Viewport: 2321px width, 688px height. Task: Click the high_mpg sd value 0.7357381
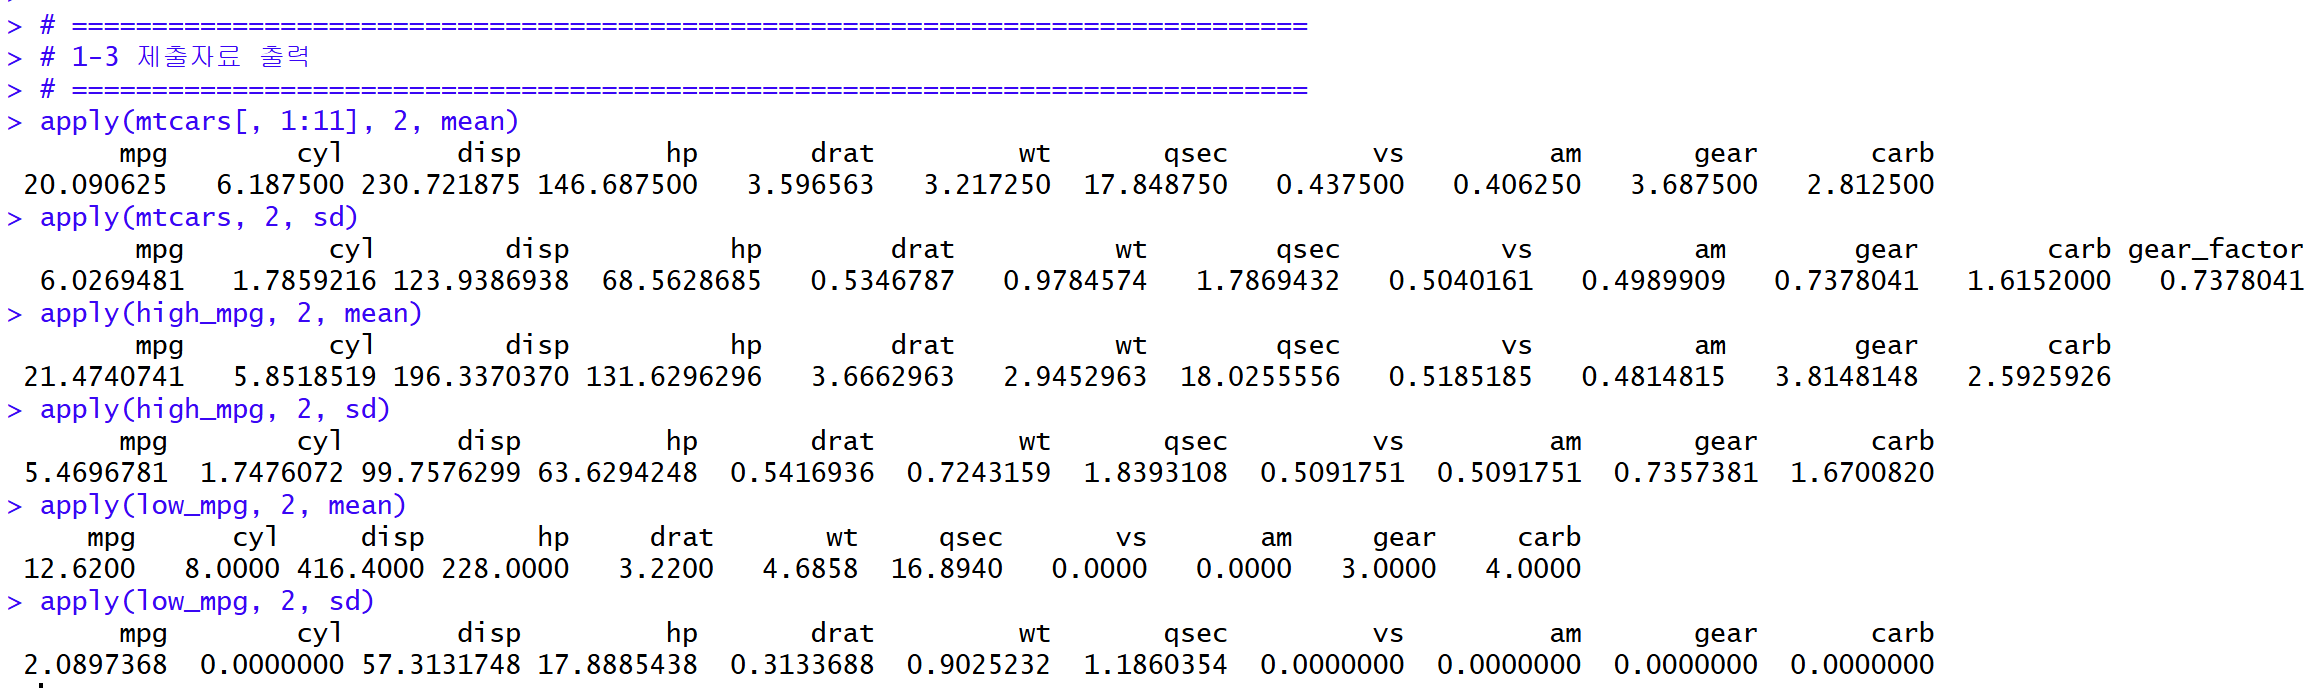click(1686, 473)
